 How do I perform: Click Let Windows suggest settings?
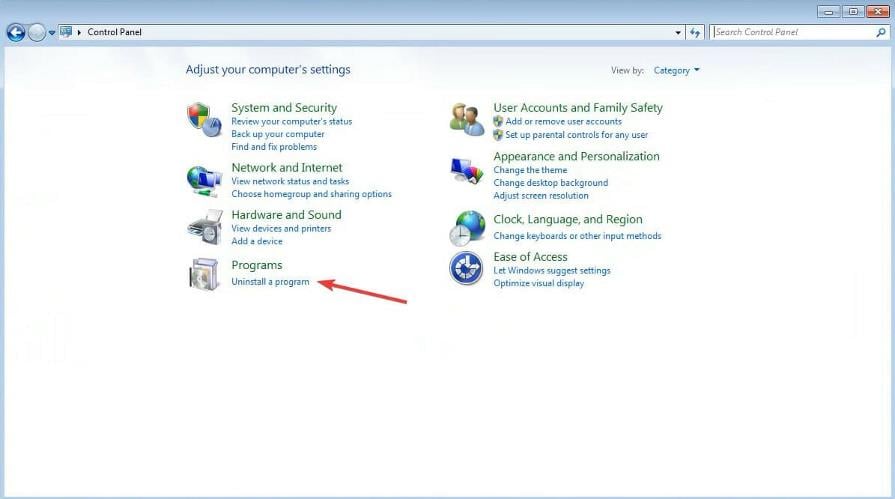click(552, 271)
